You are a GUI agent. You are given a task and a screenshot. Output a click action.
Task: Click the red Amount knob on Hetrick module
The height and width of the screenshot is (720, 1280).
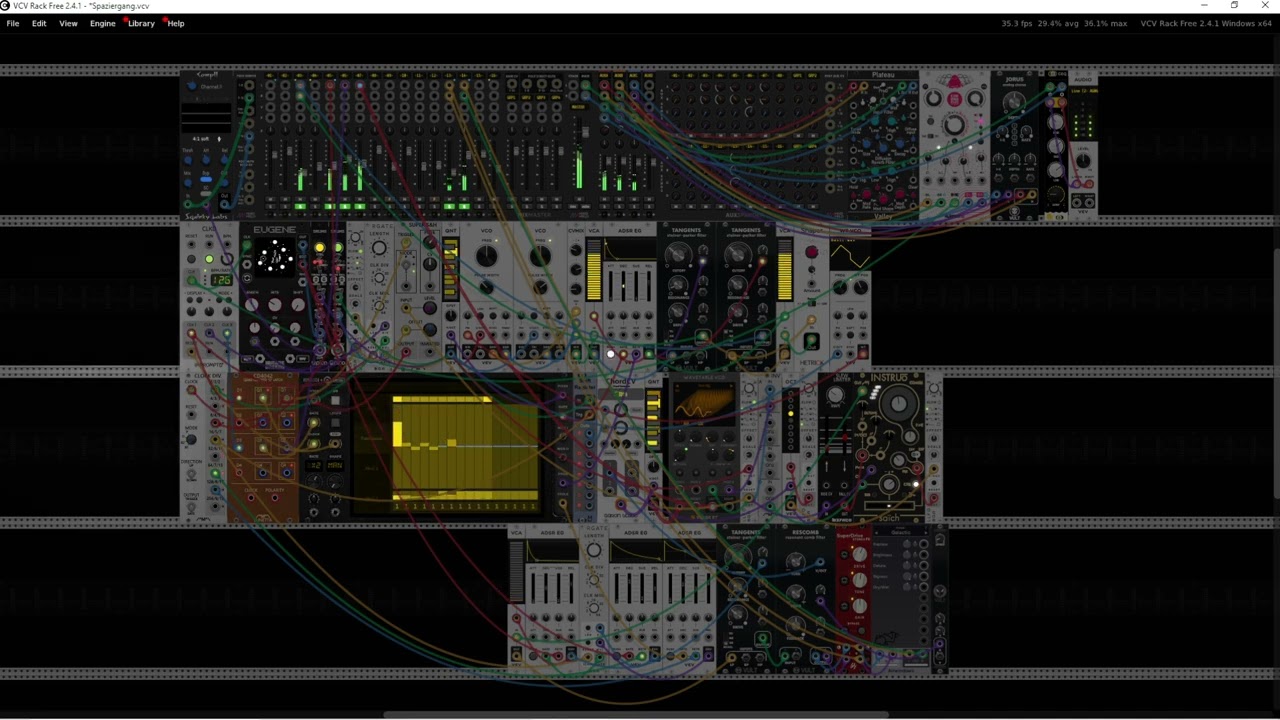(x=811, y=251)
